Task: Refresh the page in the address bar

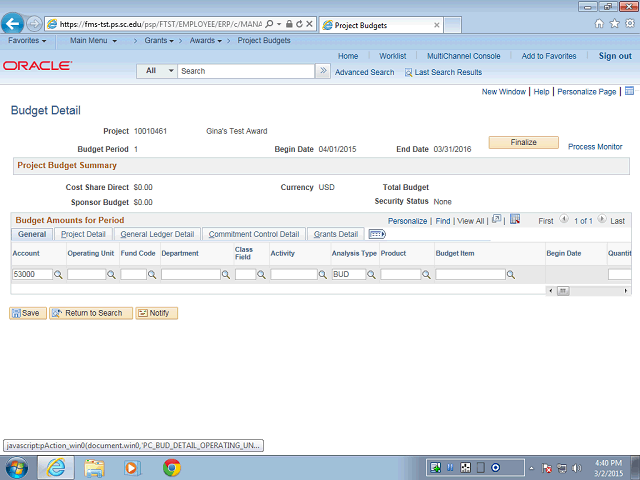Action: coord(299,24)
